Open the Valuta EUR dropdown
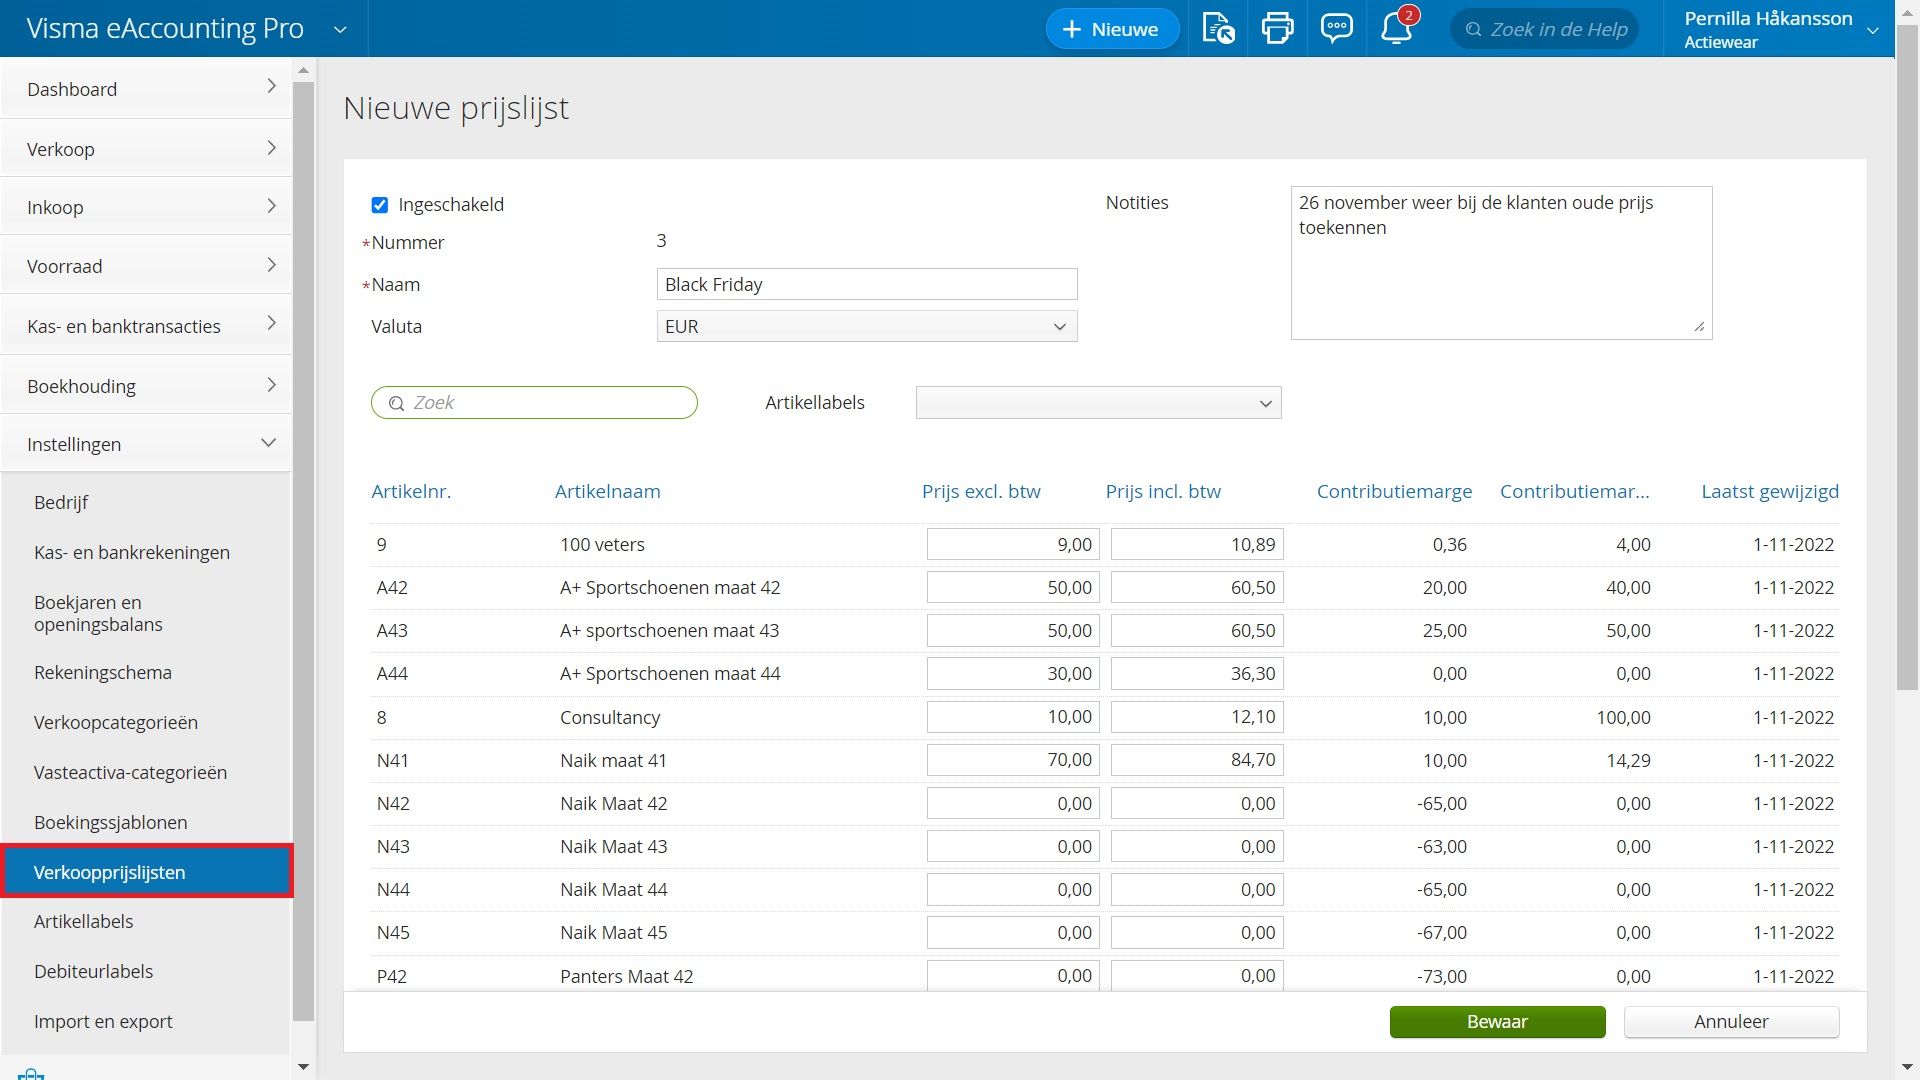 866,327
